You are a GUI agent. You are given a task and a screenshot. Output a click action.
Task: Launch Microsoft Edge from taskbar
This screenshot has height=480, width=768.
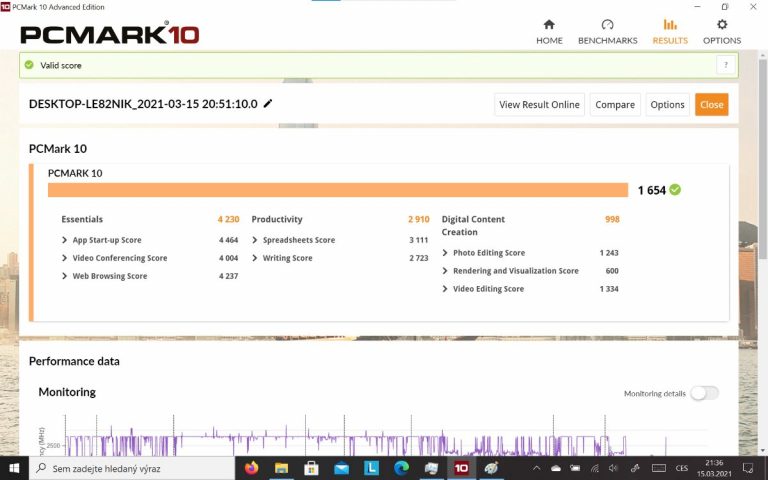[401, 468]
